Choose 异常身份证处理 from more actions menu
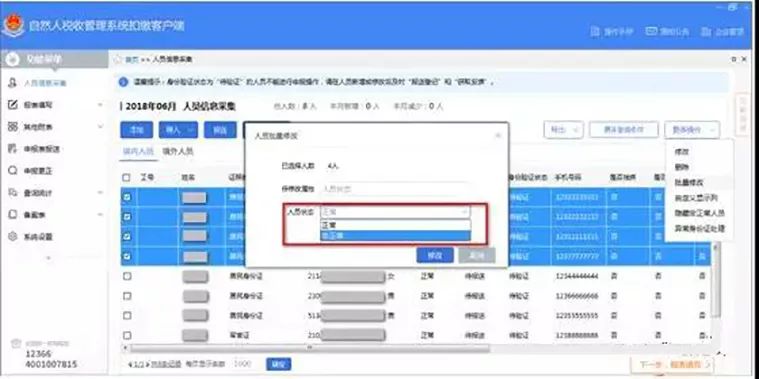 click(x=699, y=228)
